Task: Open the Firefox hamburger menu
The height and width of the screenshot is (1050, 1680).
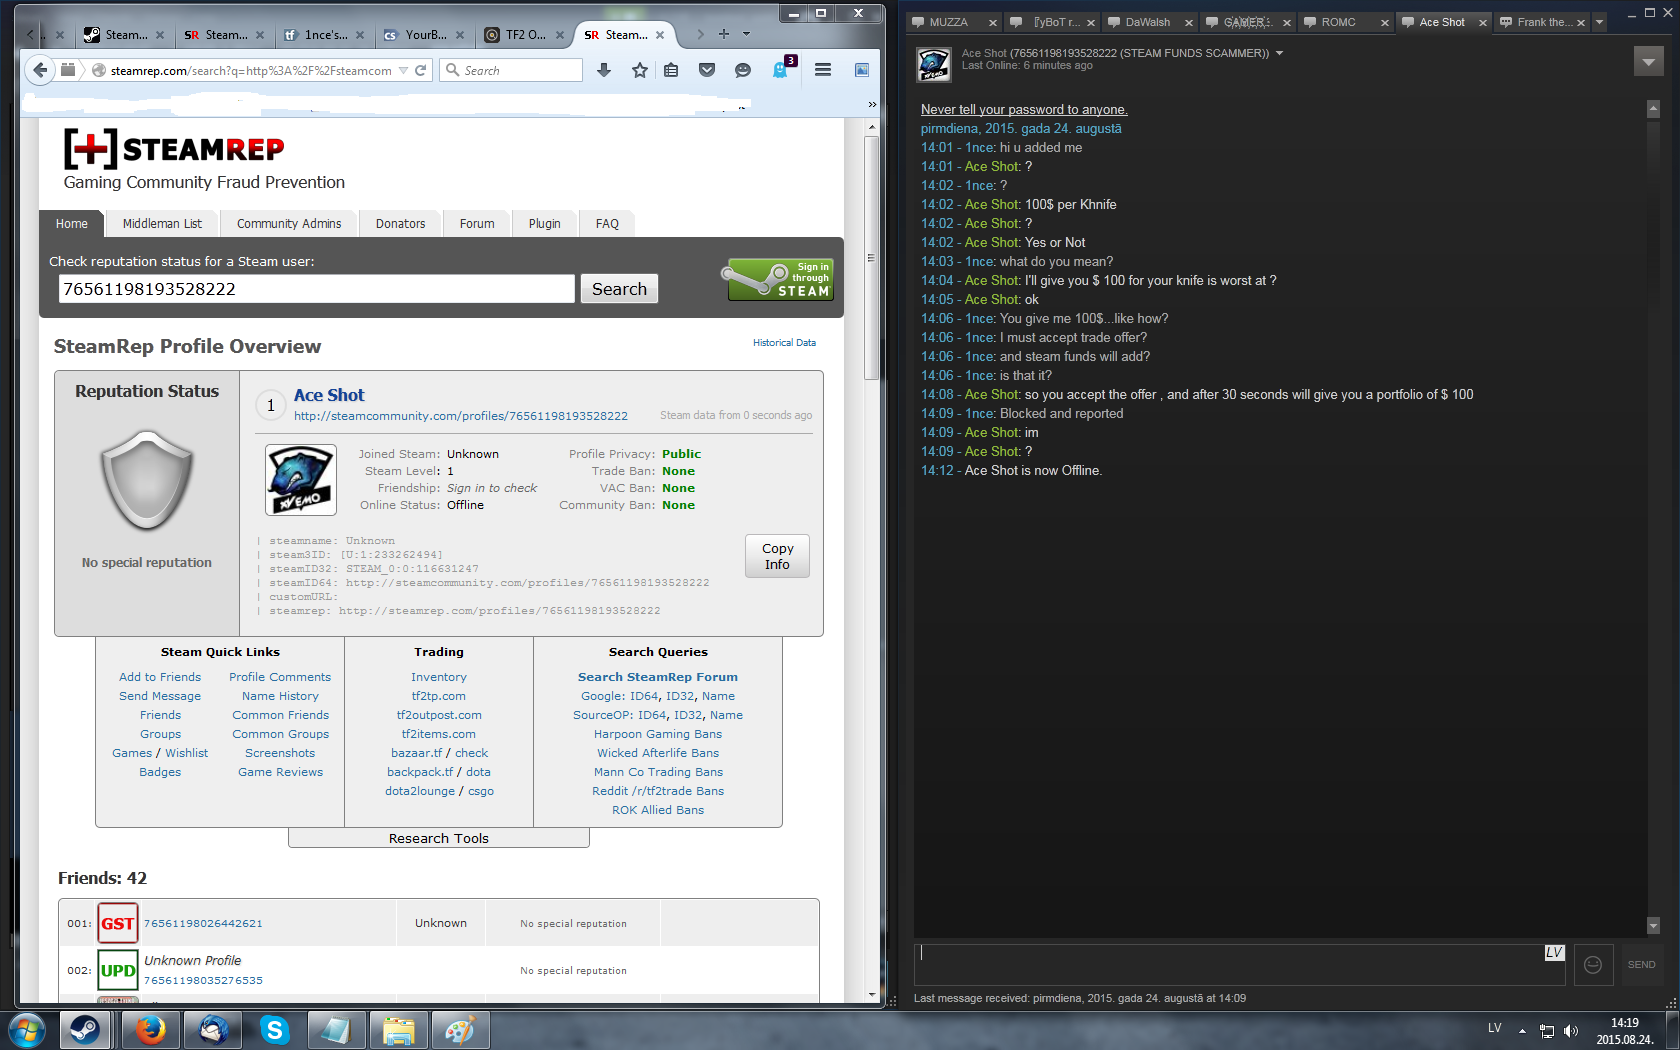Action: (823, 70)
